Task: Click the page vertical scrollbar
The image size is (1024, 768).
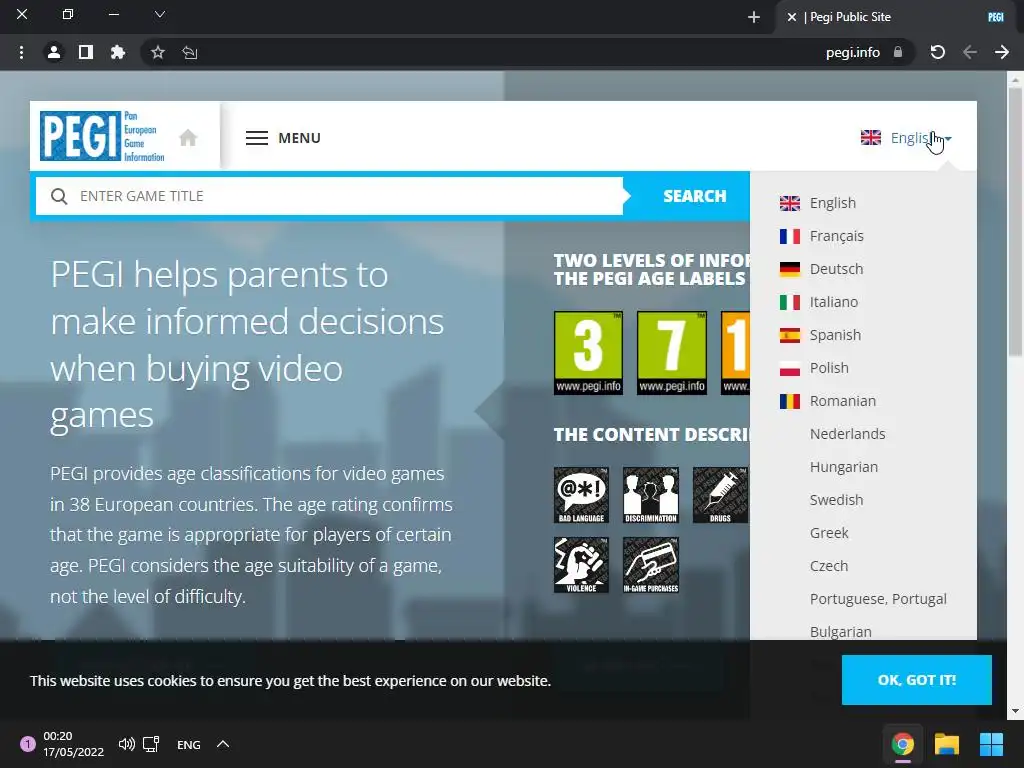Action: (1015, 222)
